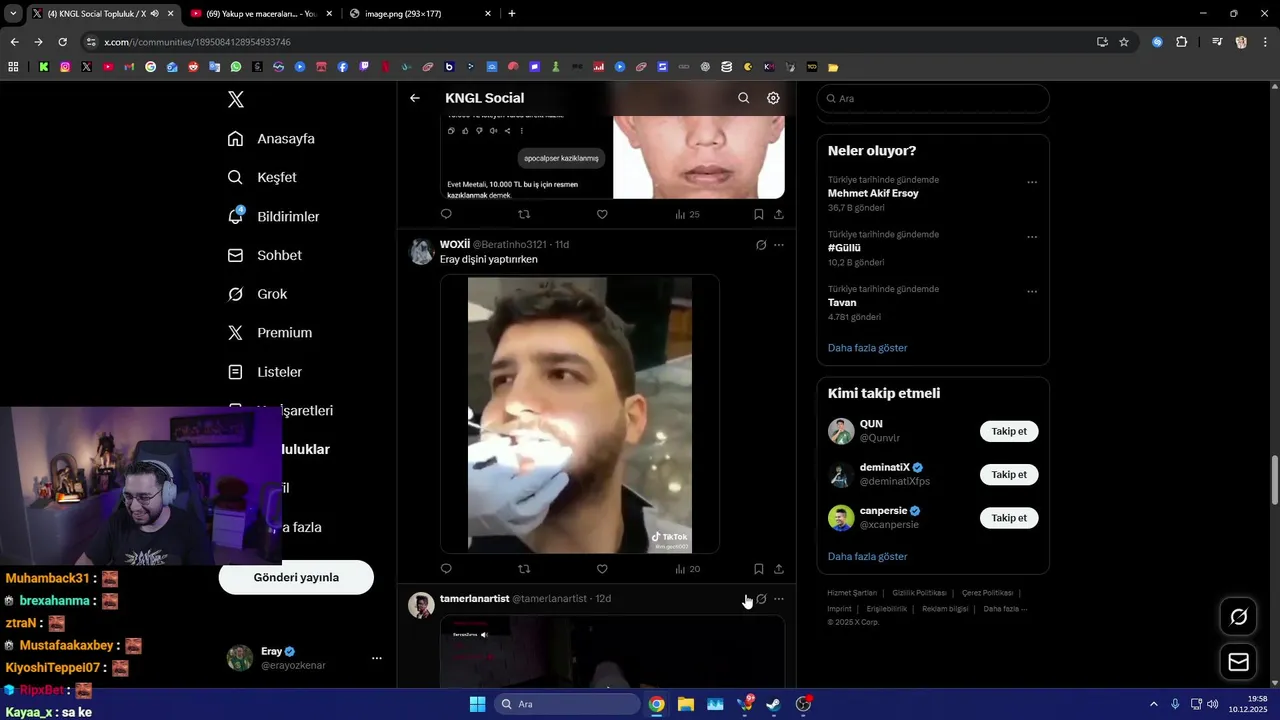Open Bildirimler notifications
Viewport: 1280px width, 720px height.
tap(273, 216)
